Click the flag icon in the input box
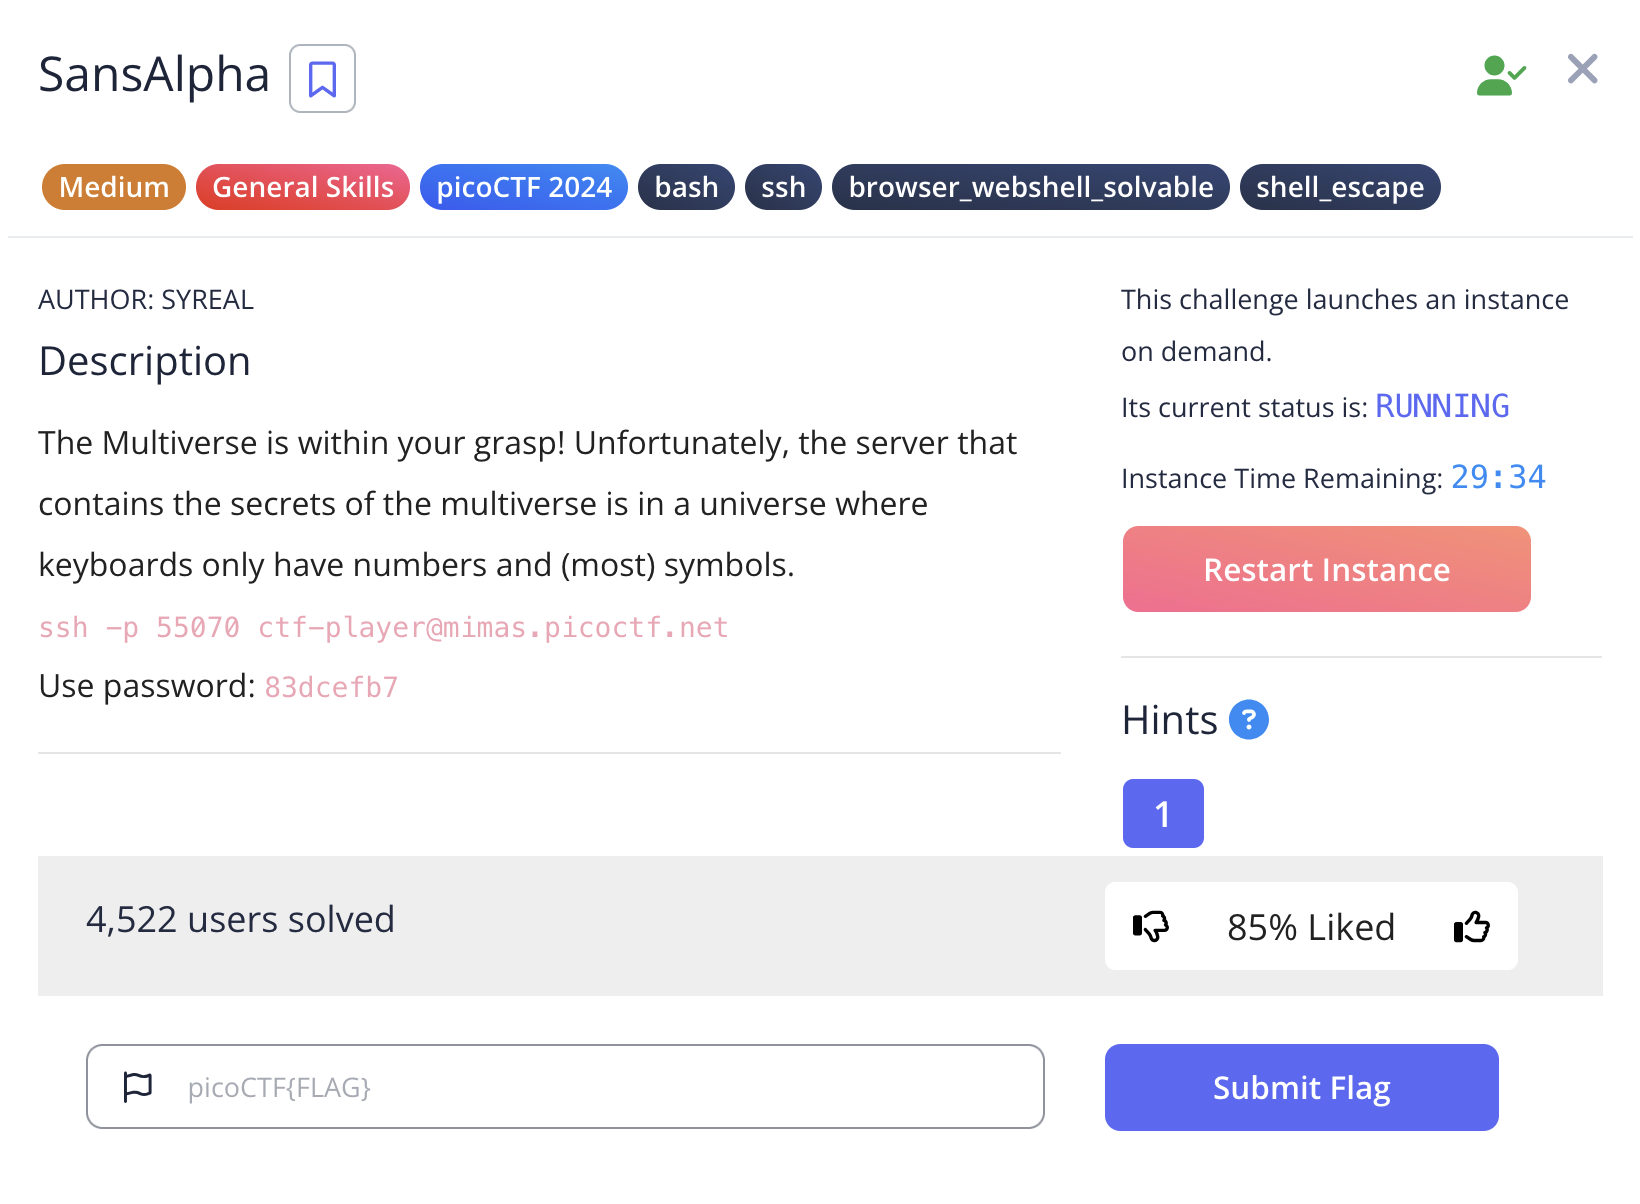This screenshot has height=1204, width=1640. (137, 1086)
